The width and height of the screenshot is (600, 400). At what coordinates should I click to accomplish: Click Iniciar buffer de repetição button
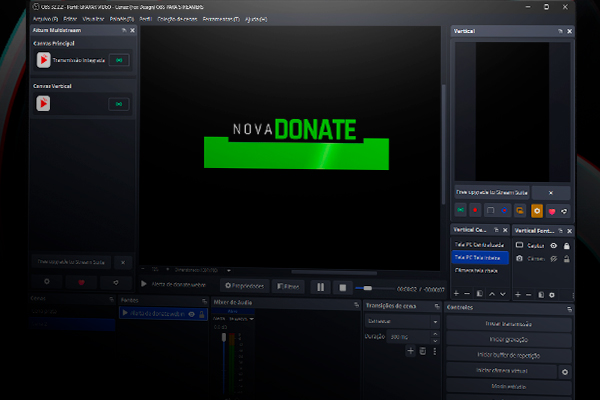click(509, 355)
